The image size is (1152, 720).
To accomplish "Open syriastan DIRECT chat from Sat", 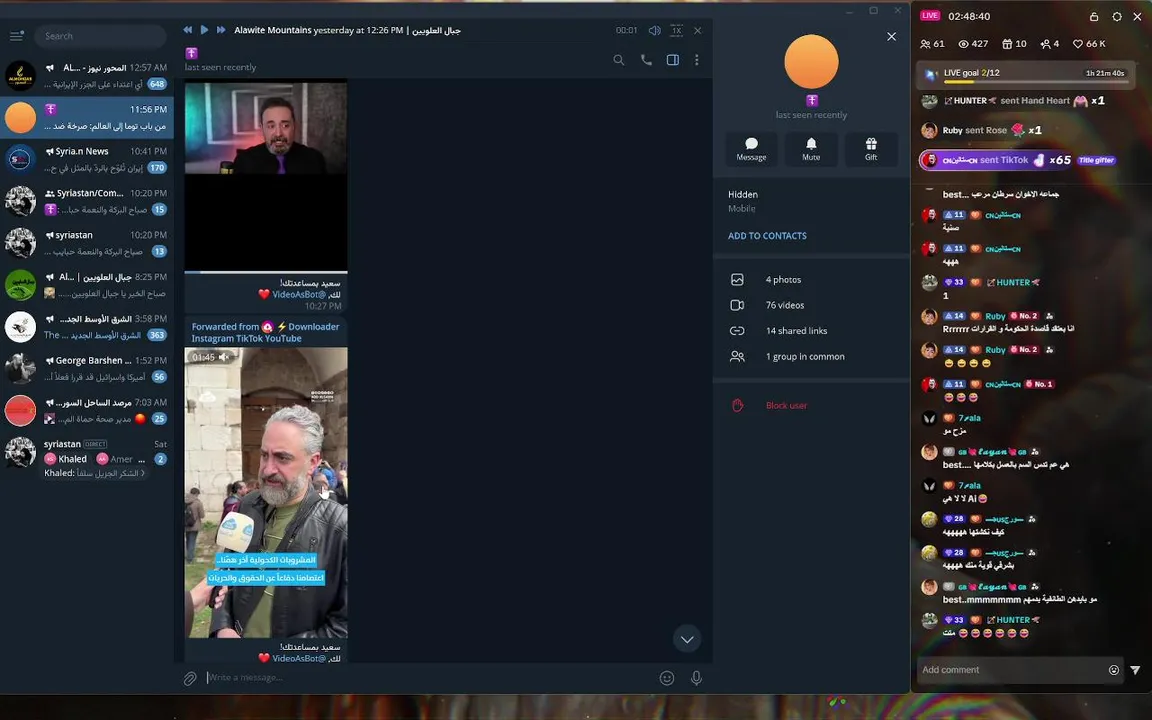I will pyautogui.click(x=87, y=458).
